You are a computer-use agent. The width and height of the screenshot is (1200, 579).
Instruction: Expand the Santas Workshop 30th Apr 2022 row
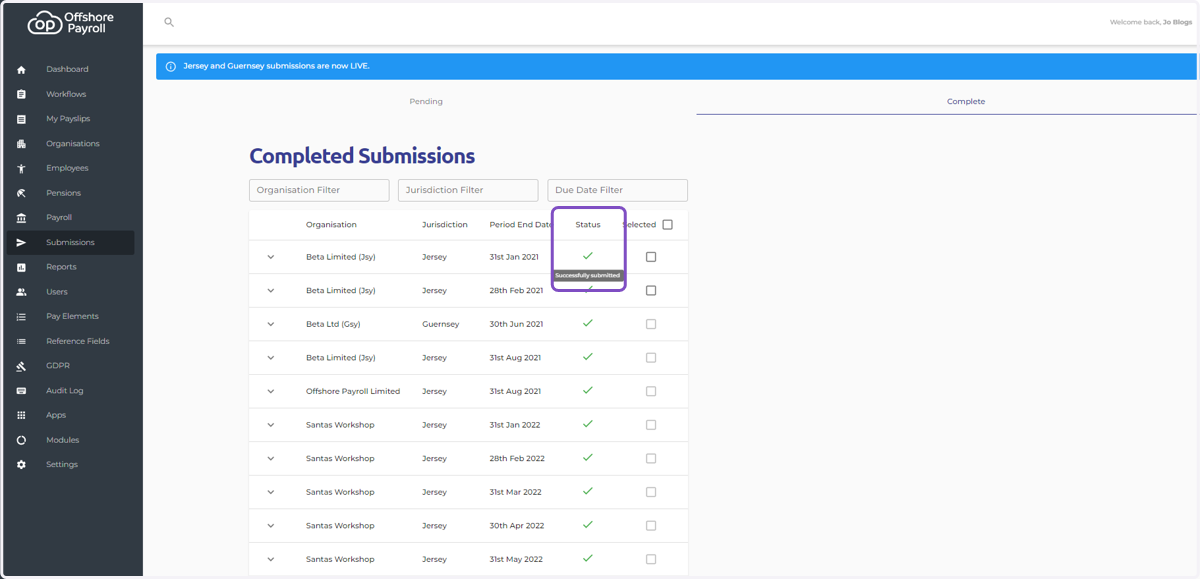pos(270,525)
